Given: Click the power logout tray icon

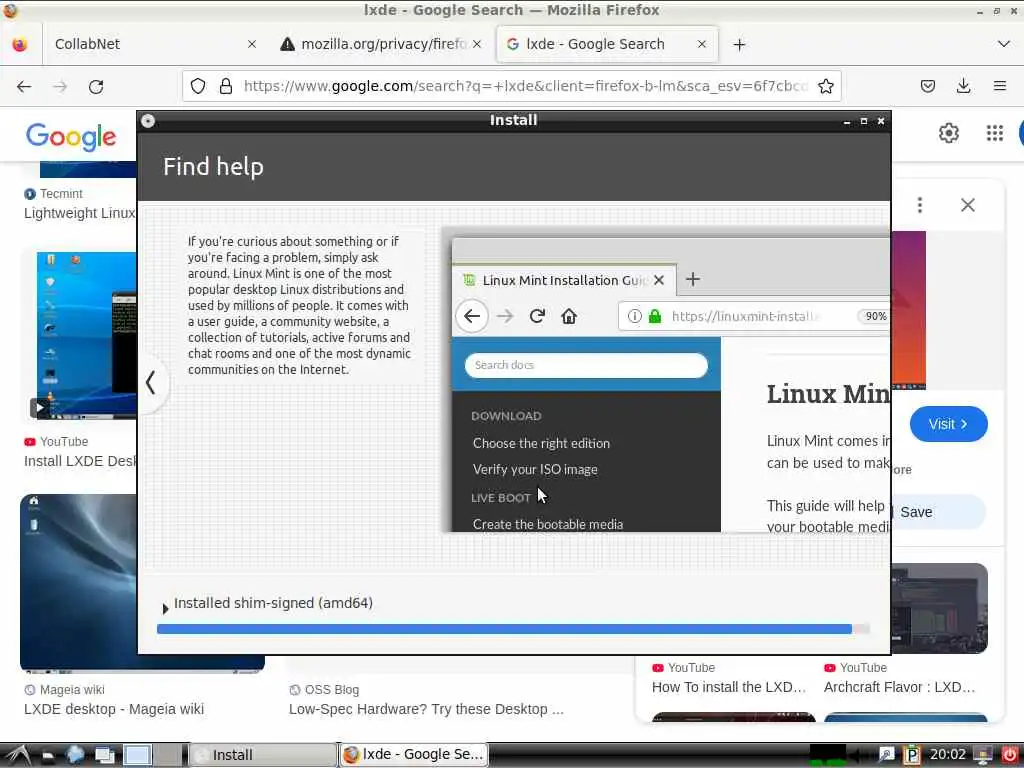Looking at the screenshot, I should pyautogui.click(x=1009, y=755).
